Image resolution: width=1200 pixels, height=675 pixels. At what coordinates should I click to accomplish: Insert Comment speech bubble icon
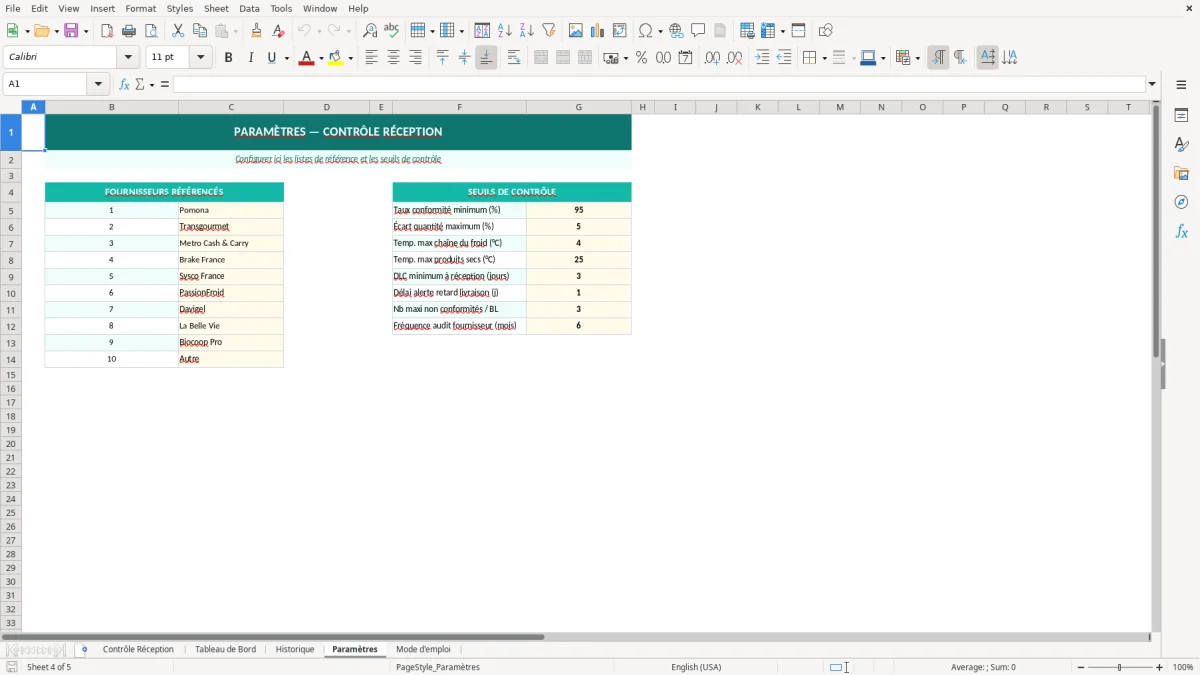click(698, 31)
